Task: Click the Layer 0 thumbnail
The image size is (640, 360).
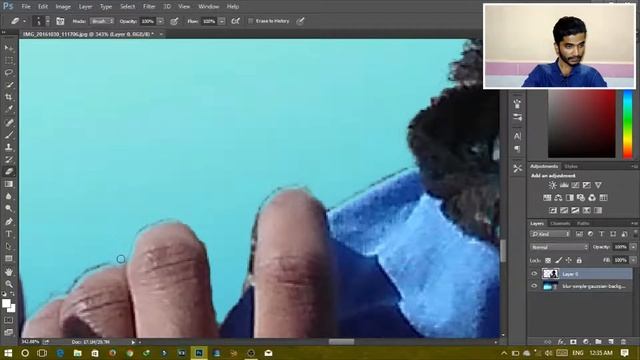Action: 550,274
